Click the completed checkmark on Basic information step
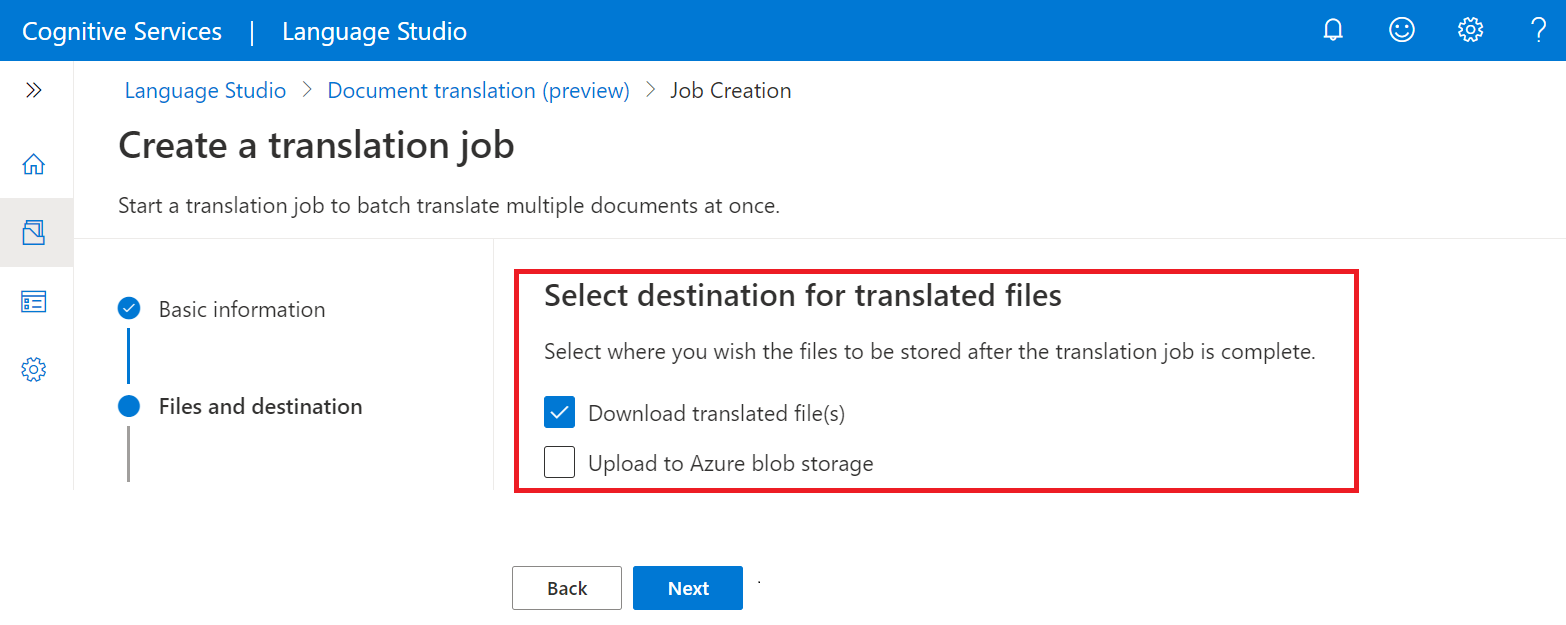 (129, 309)
